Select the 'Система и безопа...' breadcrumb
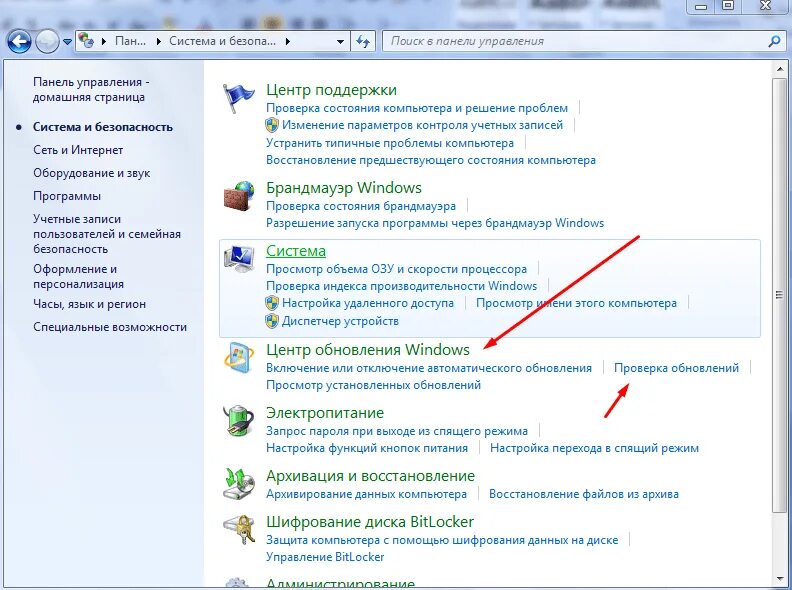 click(222, 41)
